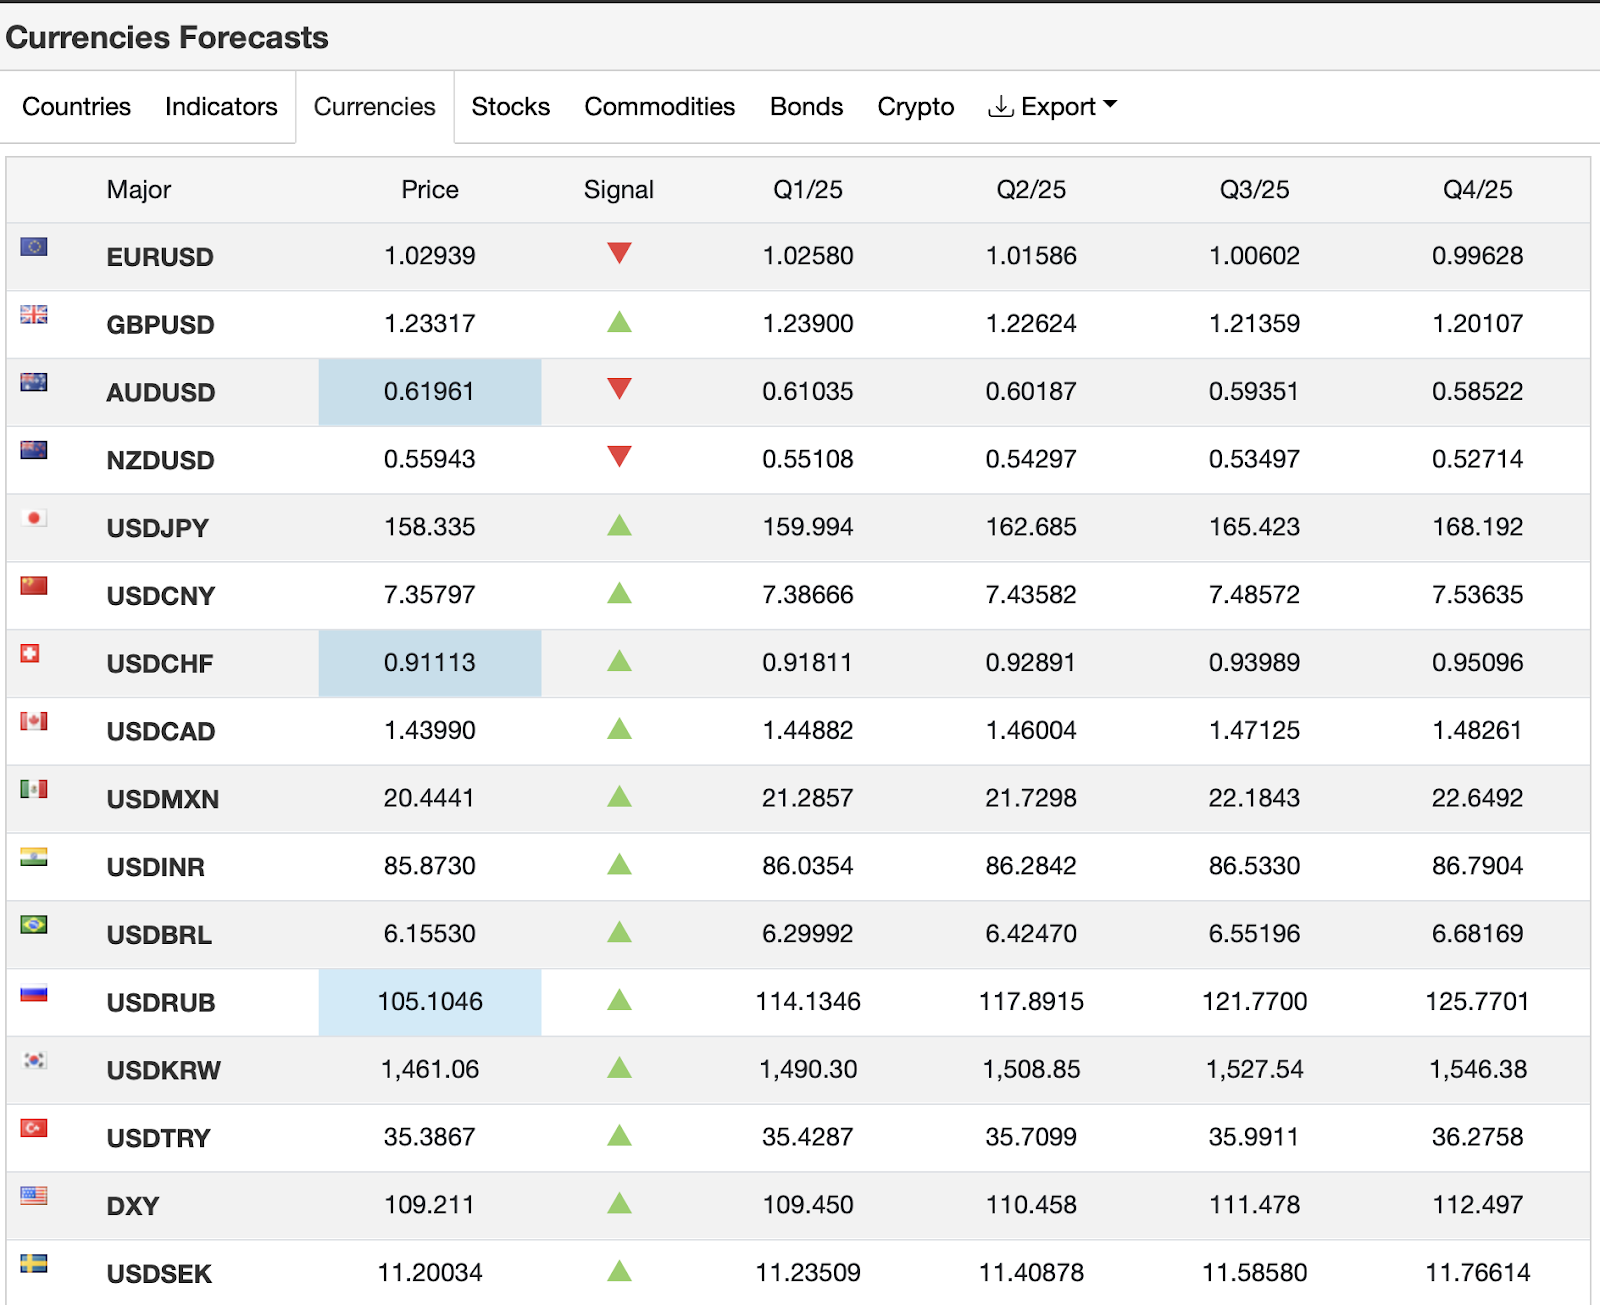Open the USDJPY currency pair link
The width and height of the screenshot is (1600, 1305).
[157, 528]
